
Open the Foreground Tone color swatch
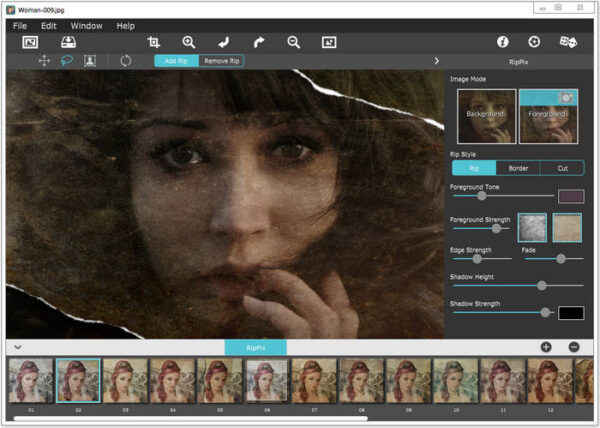click(x=570, y=196)
